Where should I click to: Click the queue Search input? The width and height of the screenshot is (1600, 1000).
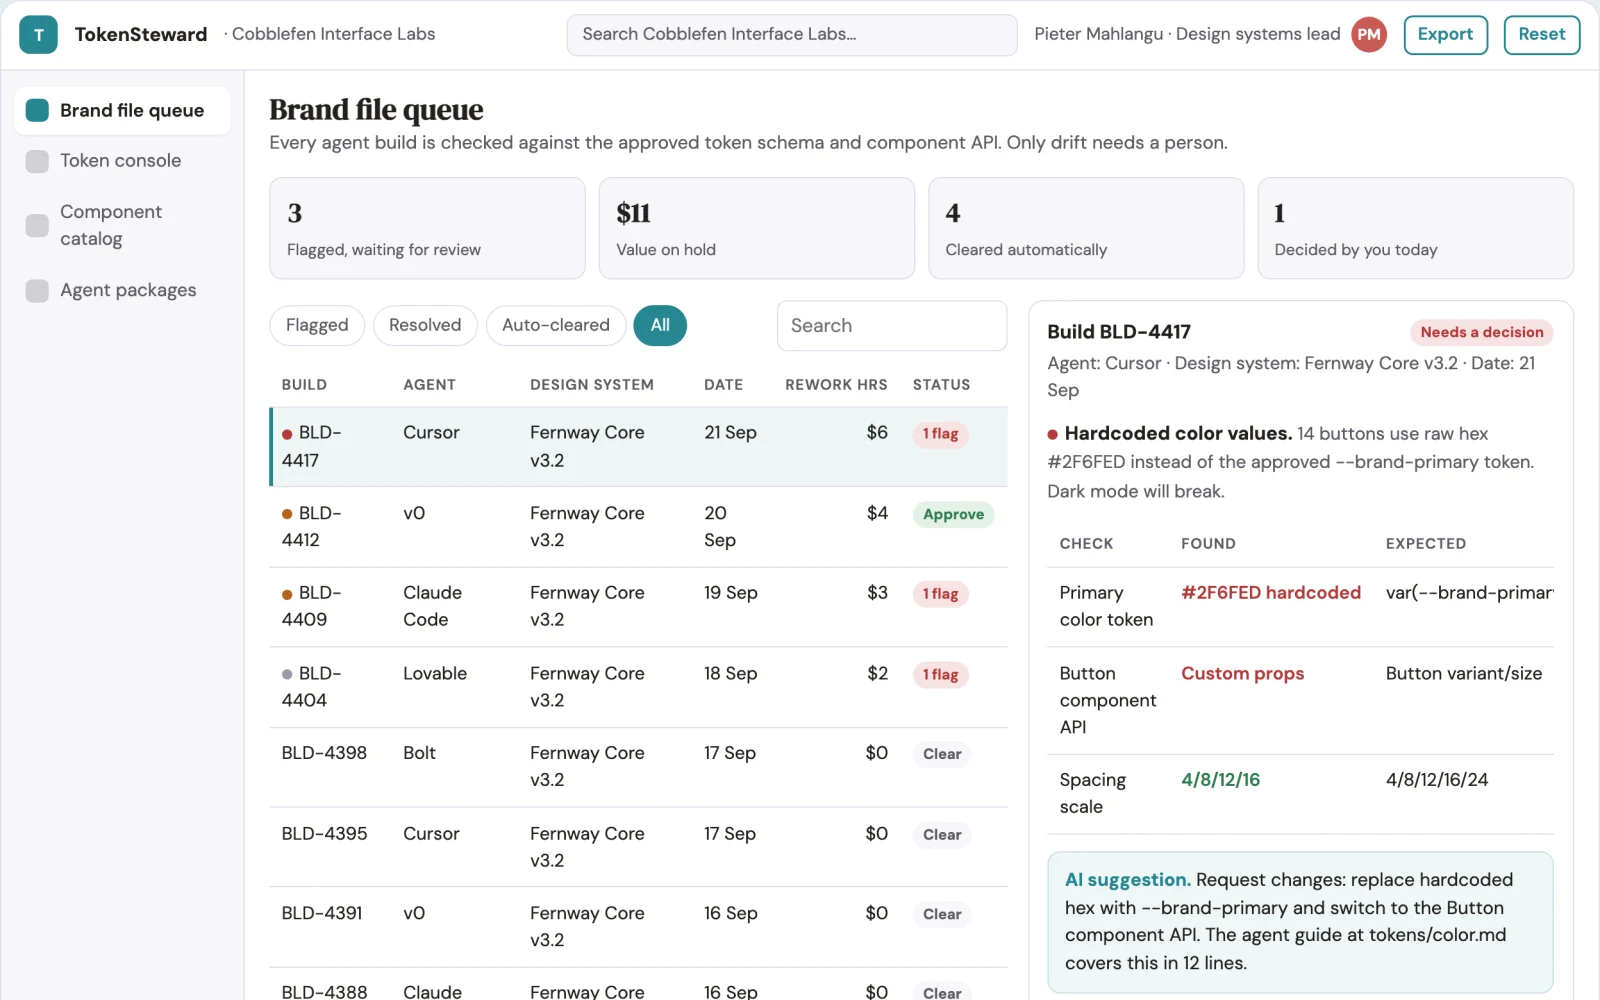point(892,326)
